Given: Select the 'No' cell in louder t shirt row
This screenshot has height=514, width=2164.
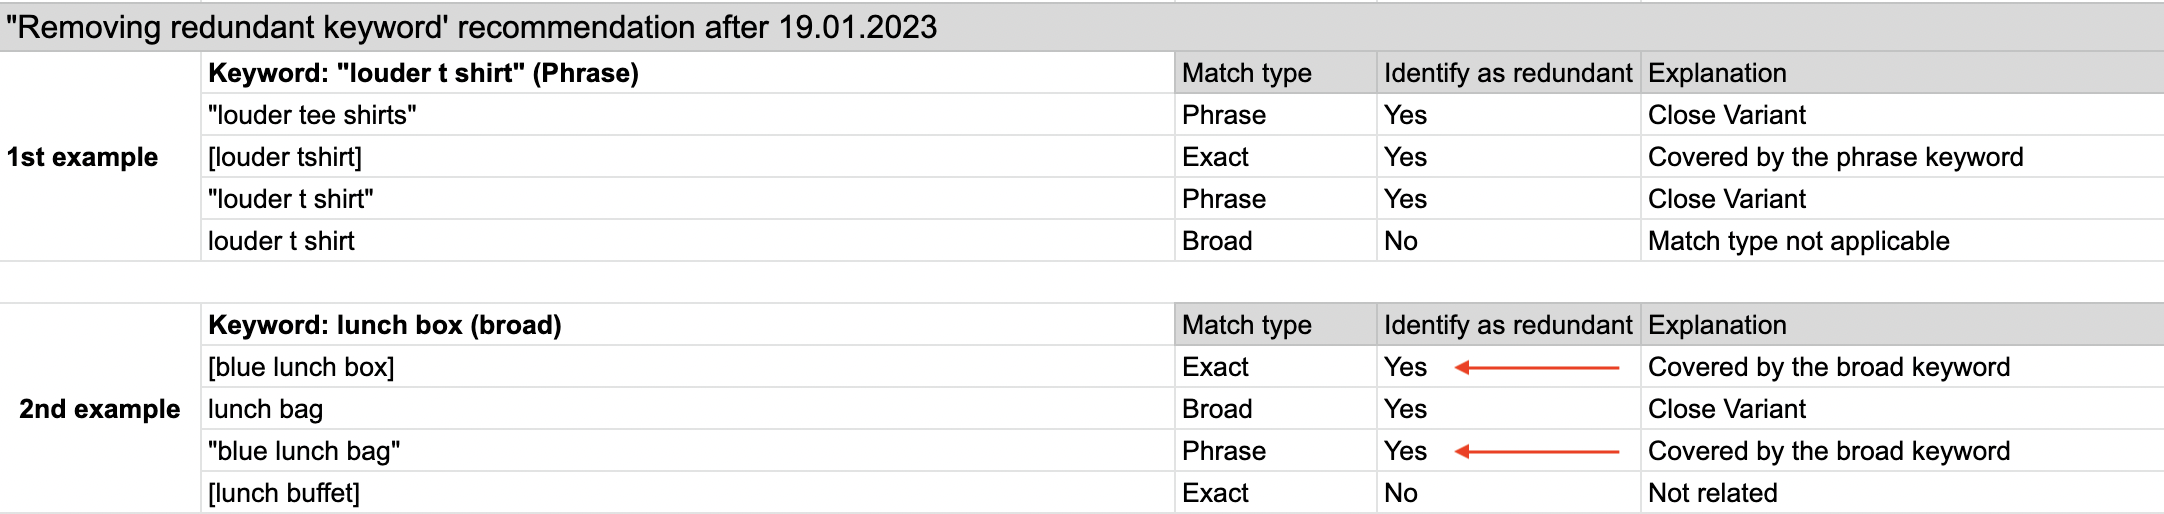Looking at the screenshot, I should click(x=1509, y=241).
